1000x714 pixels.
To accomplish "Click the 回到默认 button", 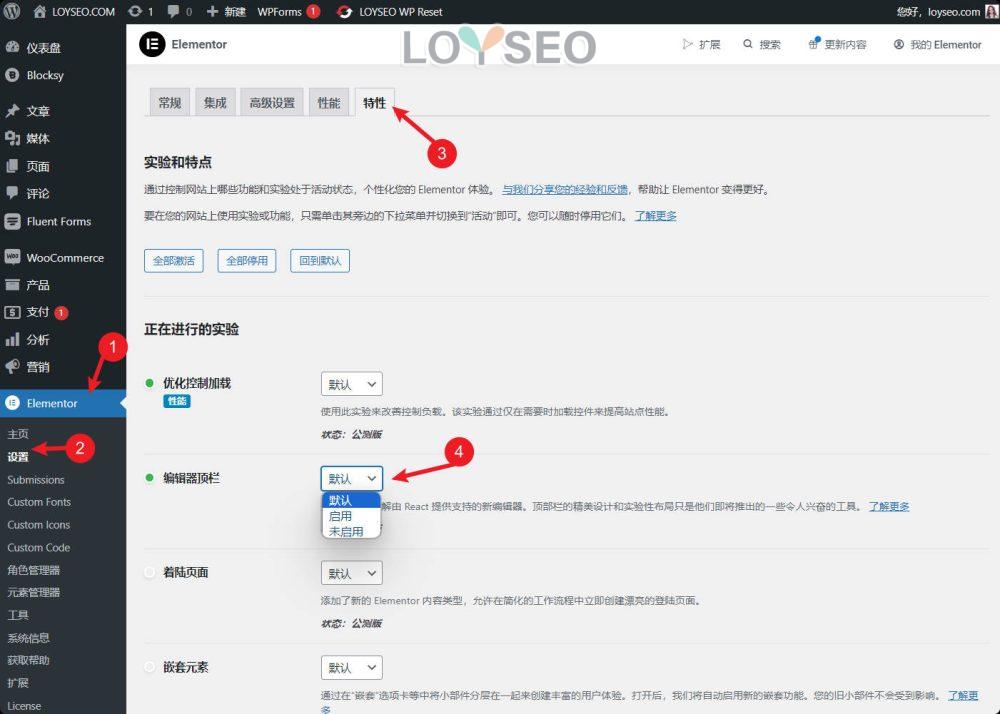I will click(320, 261).
